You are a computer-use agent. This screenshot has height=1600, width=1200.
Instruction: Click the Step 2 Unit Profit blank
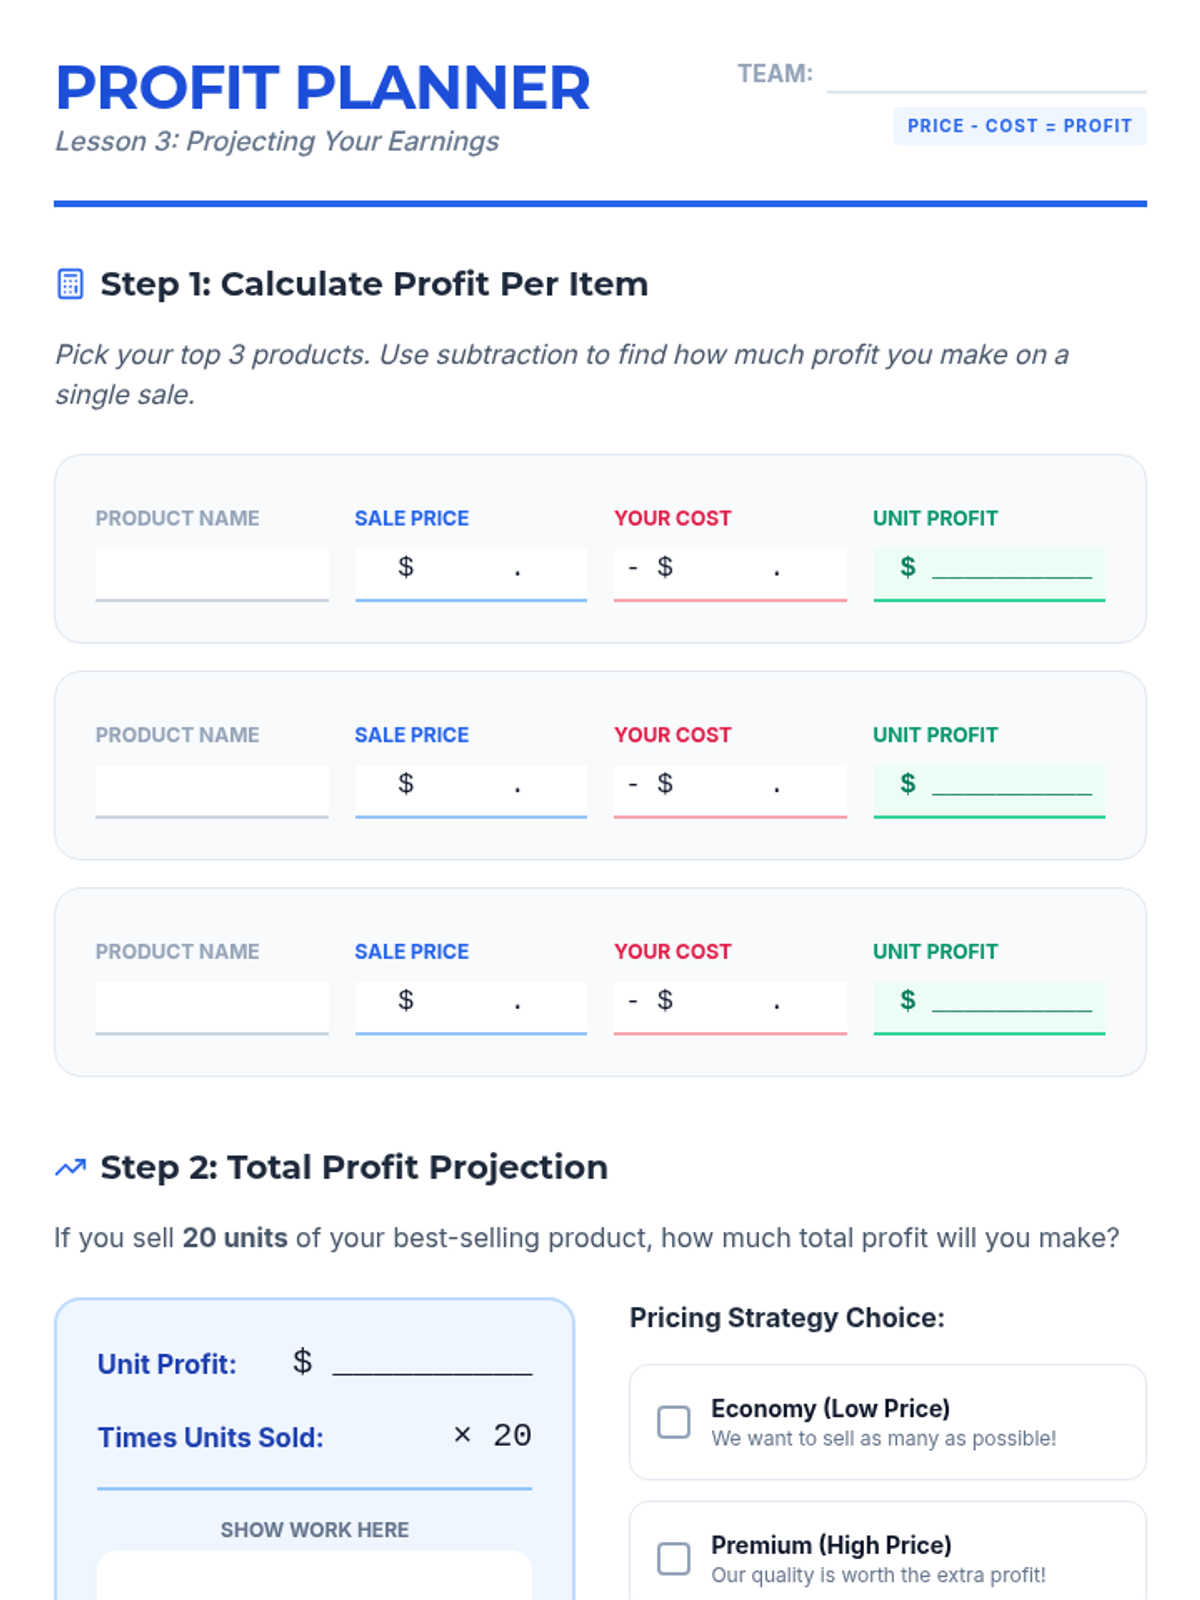point(432,1364)
